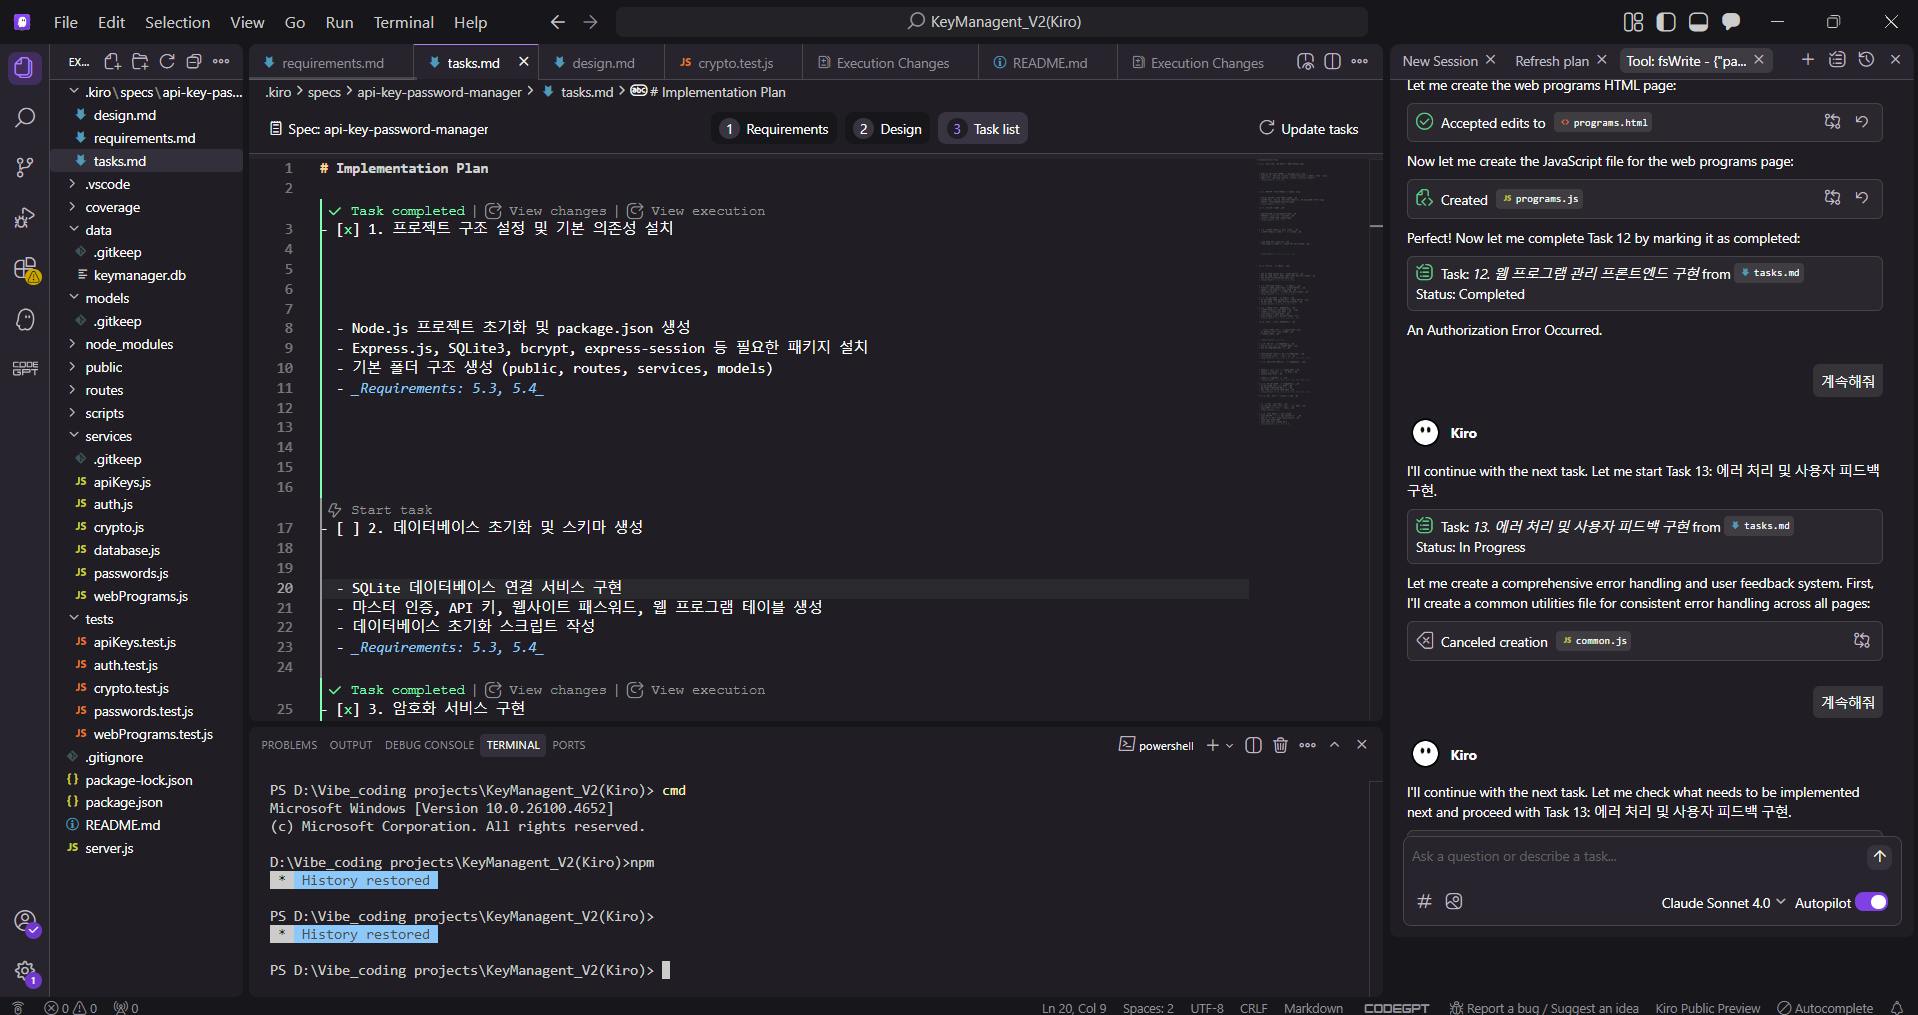Screen dimensions: 1918x1015
Task: Open server.js file in explorer
Action: point(109,848)
